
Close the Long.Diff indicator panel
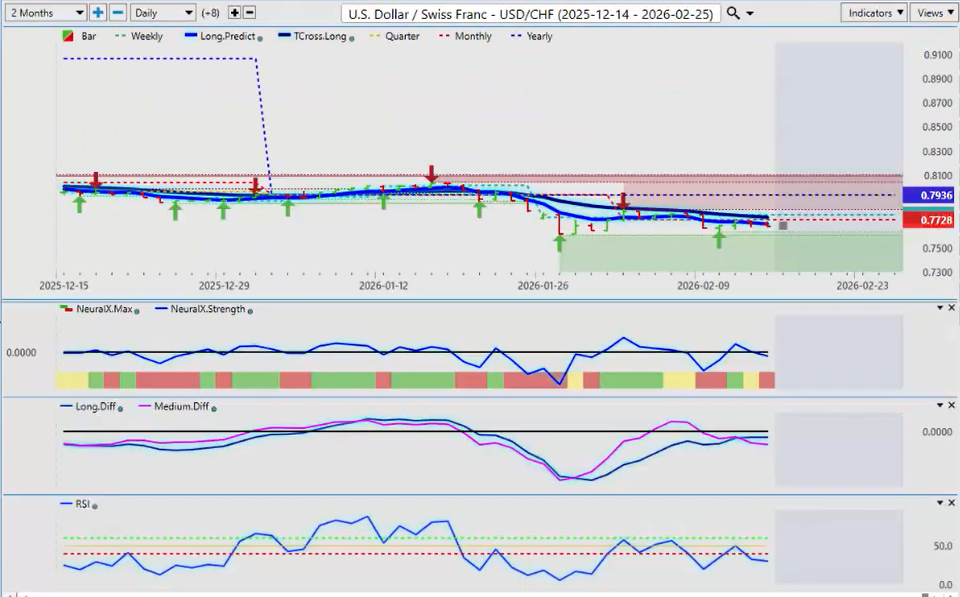[951, 405]
